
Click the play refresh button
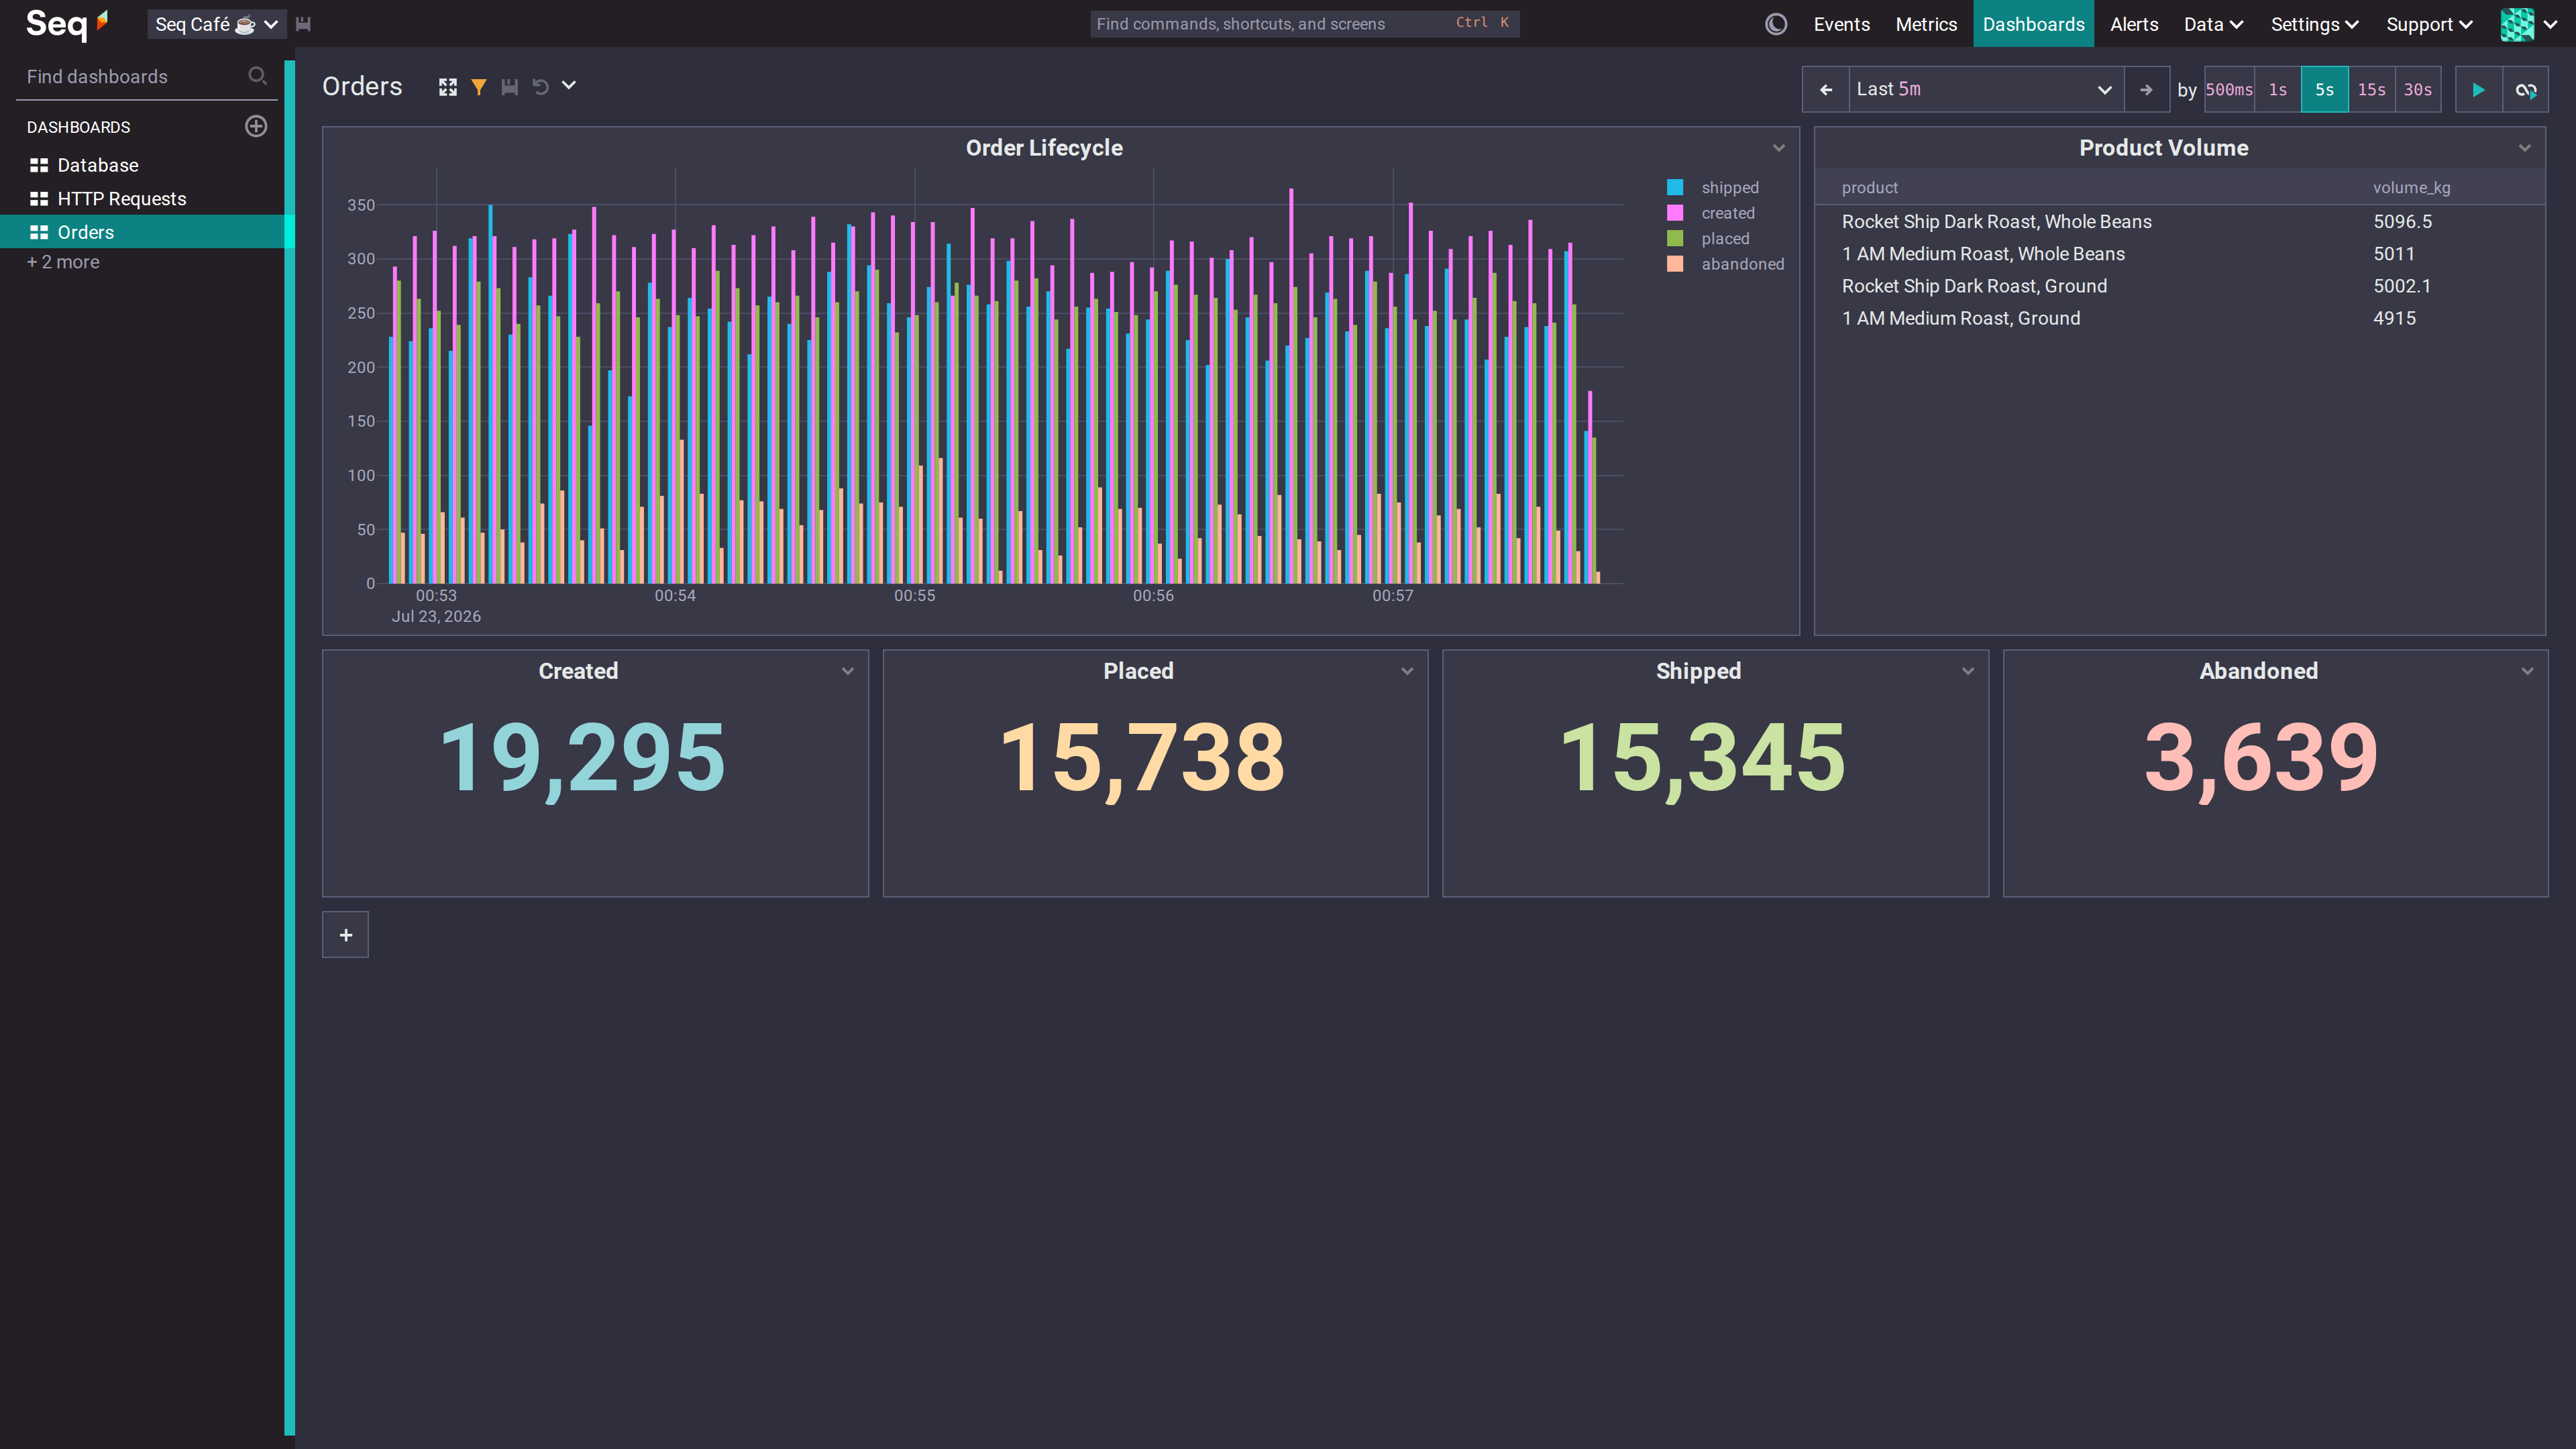tap(2479, 89)
